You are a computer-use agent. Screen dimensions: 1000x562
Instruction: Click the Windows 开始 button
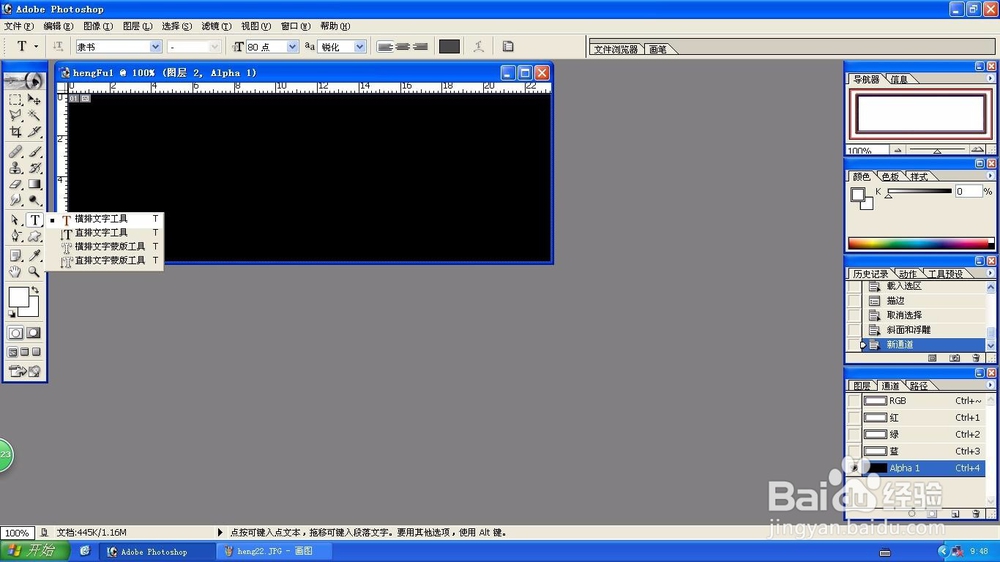coord(34,551)
